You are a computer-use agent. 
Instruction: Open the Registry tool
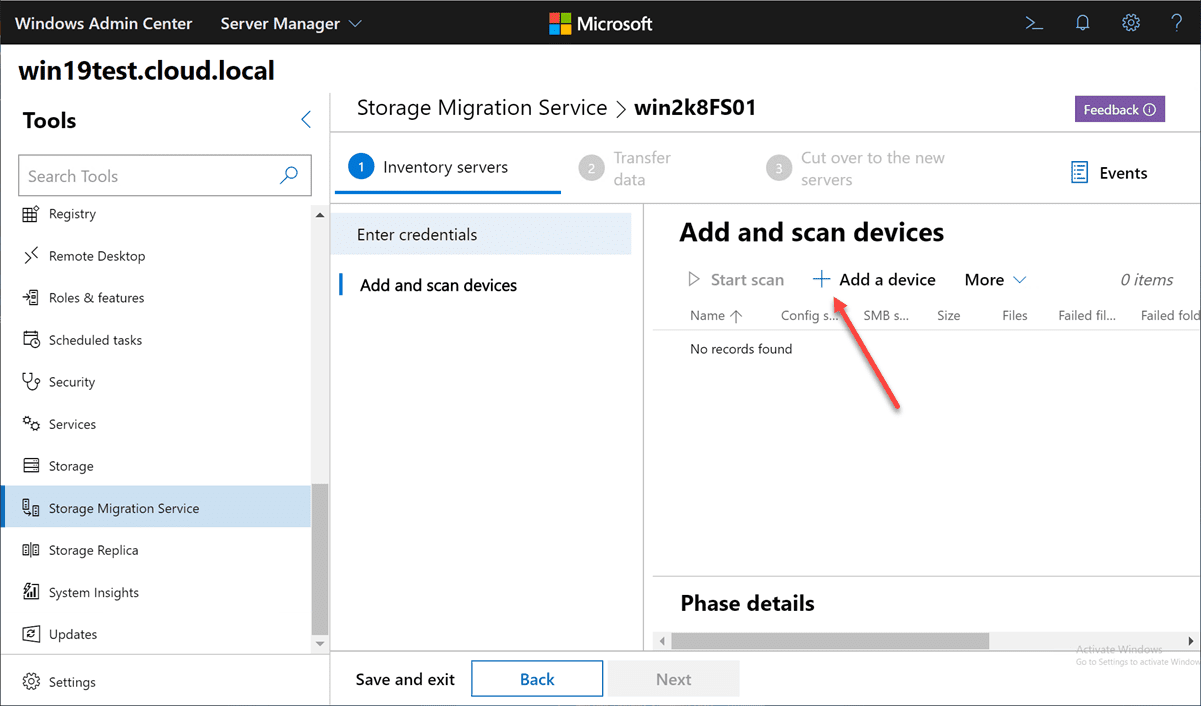(72, 214)
